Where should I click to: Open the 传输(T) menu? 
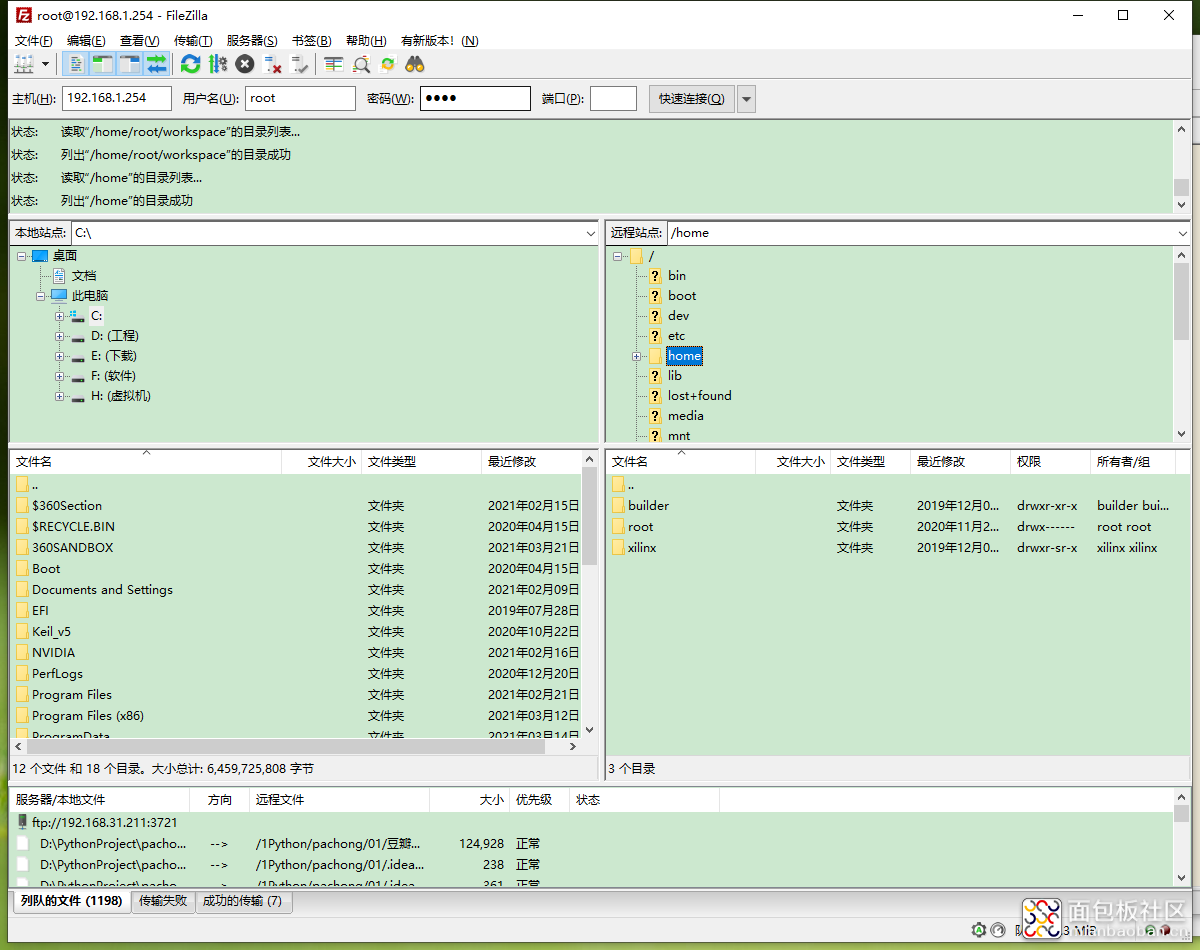click(x=193, y=41)
